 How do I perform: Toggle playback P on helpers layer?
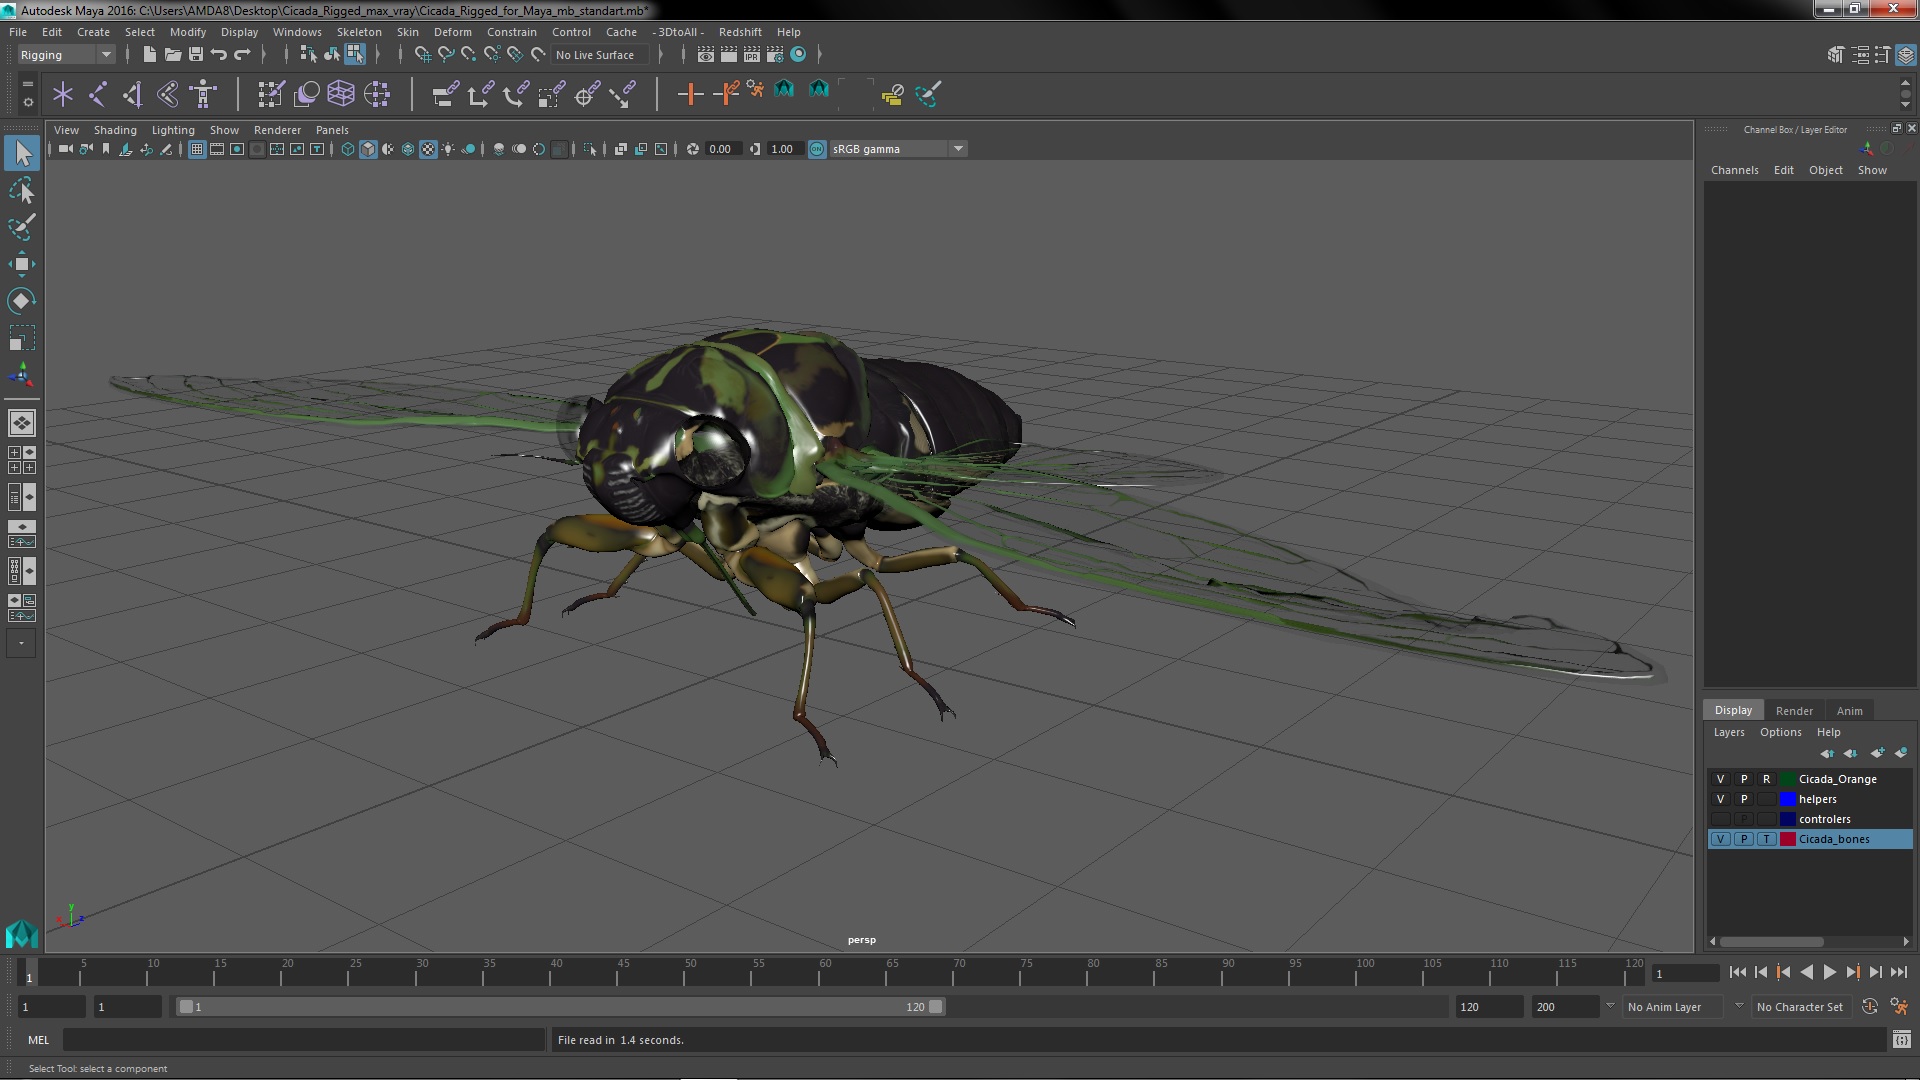pos(1743,799)
